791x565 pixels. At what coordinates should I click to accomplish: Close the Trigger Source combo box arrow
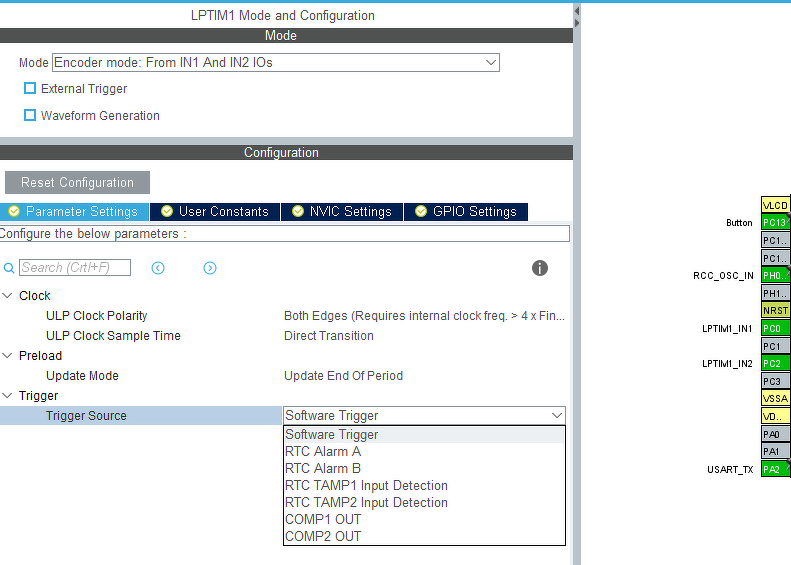click(557, 416)
